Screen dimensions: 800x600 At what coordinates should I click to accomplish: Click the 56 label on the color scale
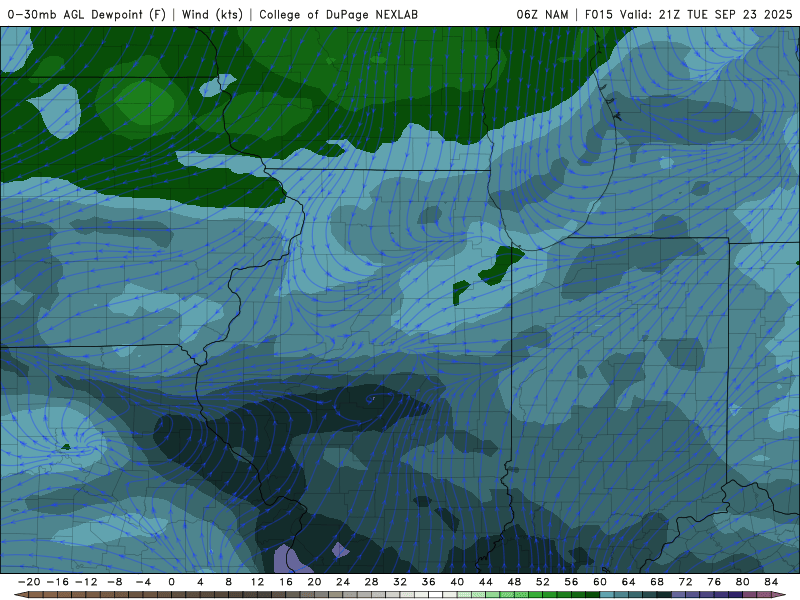(571, 582)
